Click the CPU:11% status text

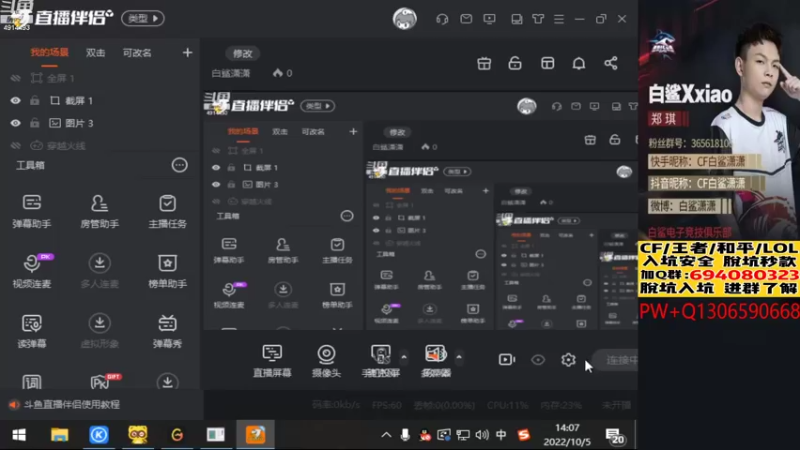coord(508,405)
